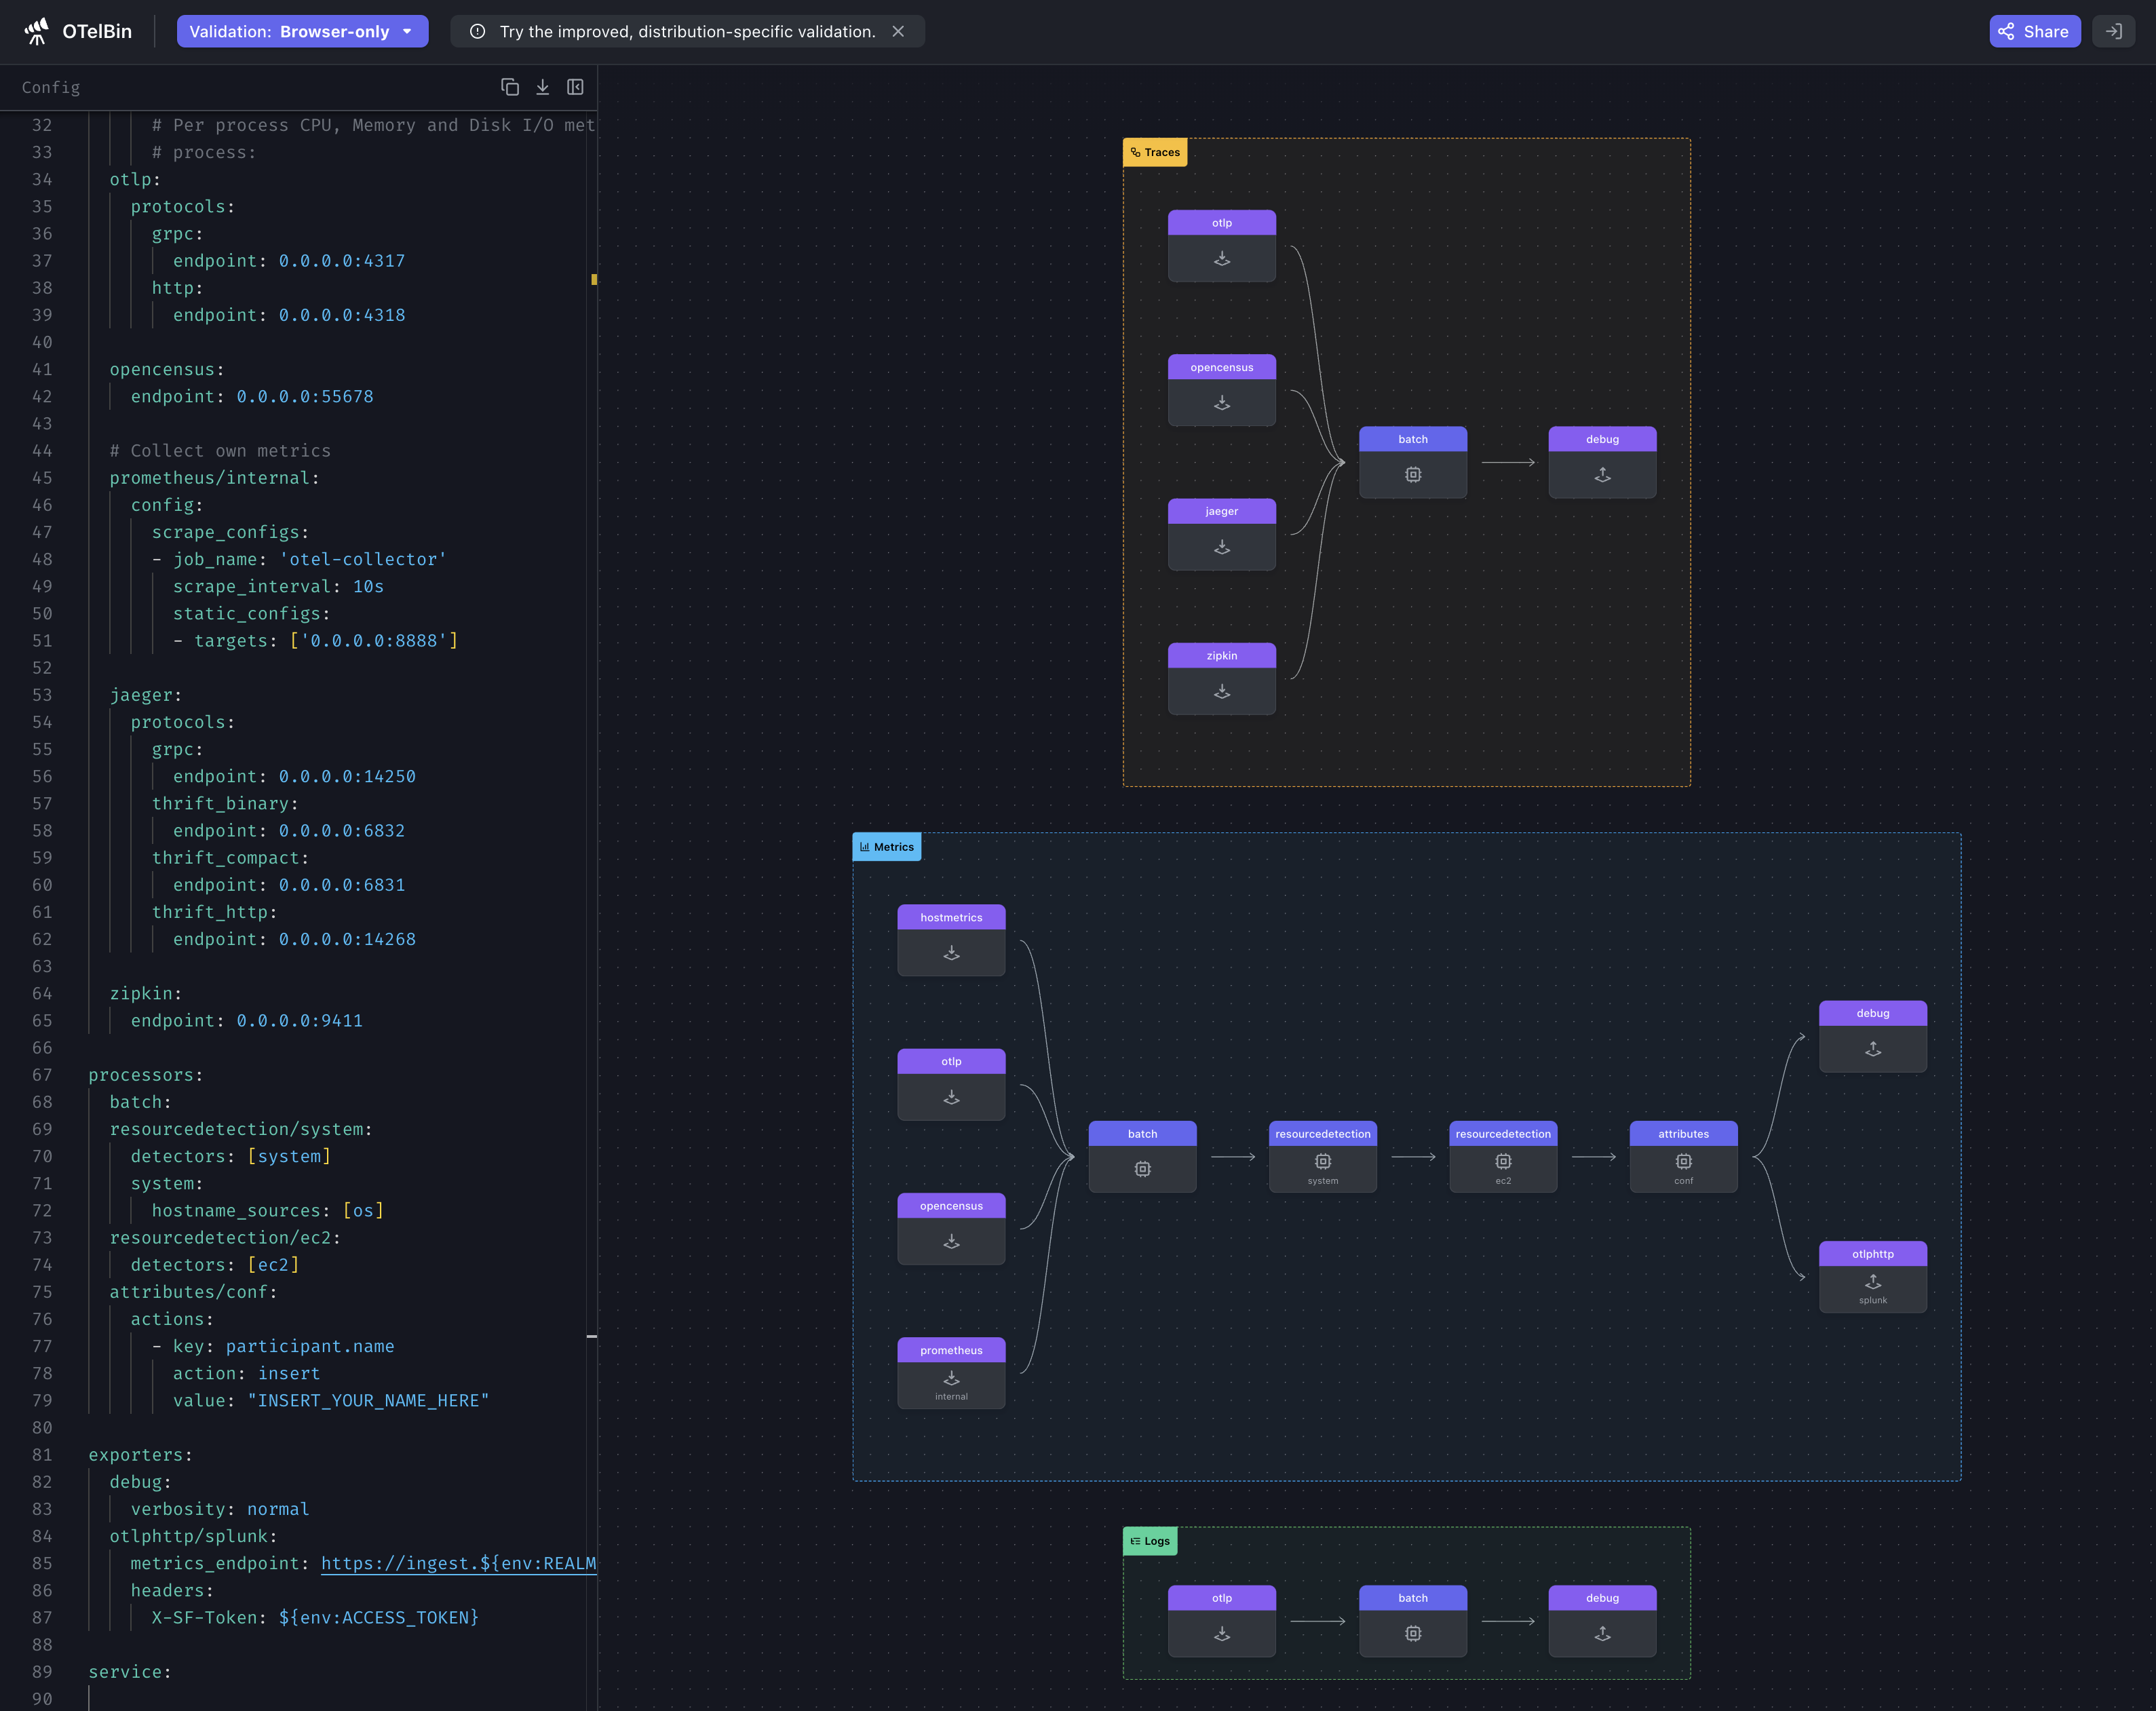Select hostmetrics receiver in Metrics pipeline
Screen dimensions: 2156x1711
pos(951,940)
